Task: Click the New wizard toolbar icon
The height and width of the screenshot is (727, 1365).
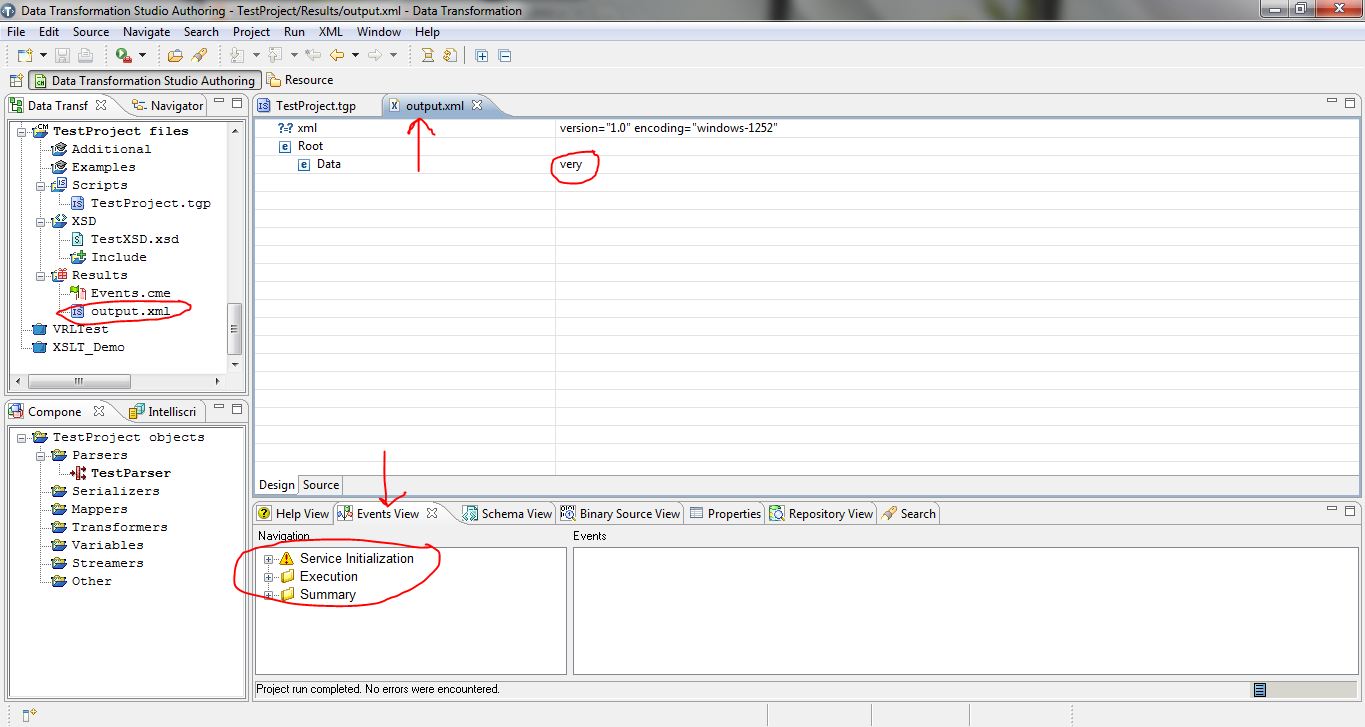Action: coord(25,55)
